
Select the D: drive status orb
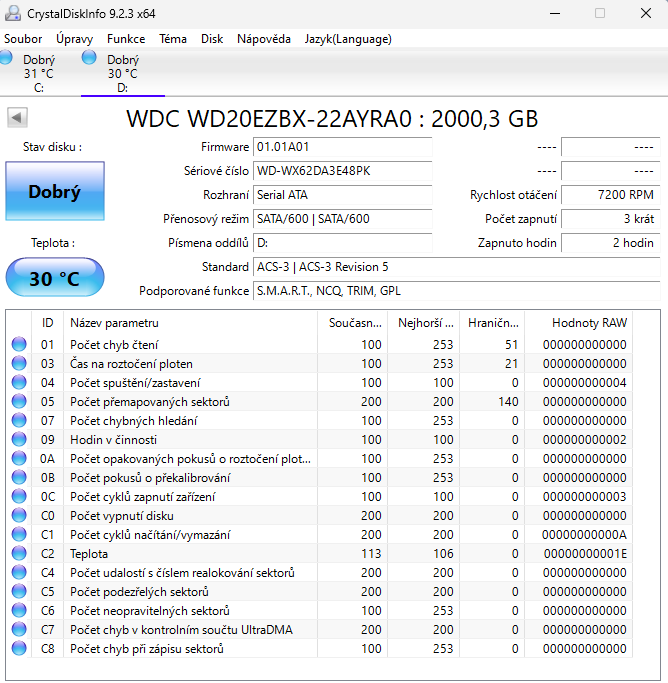click(x=89, y=57)
